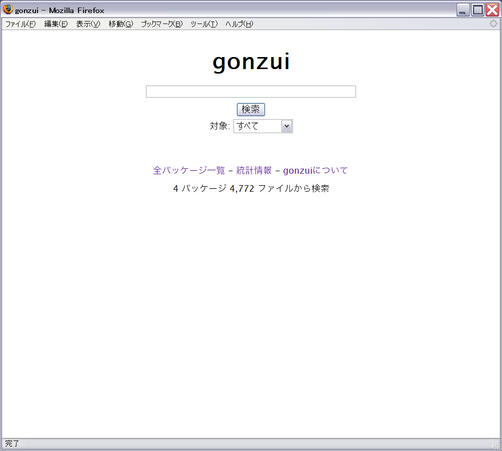Open the ツール(T) menu
This screenshot has height=451, width=502.
[204, 24]
